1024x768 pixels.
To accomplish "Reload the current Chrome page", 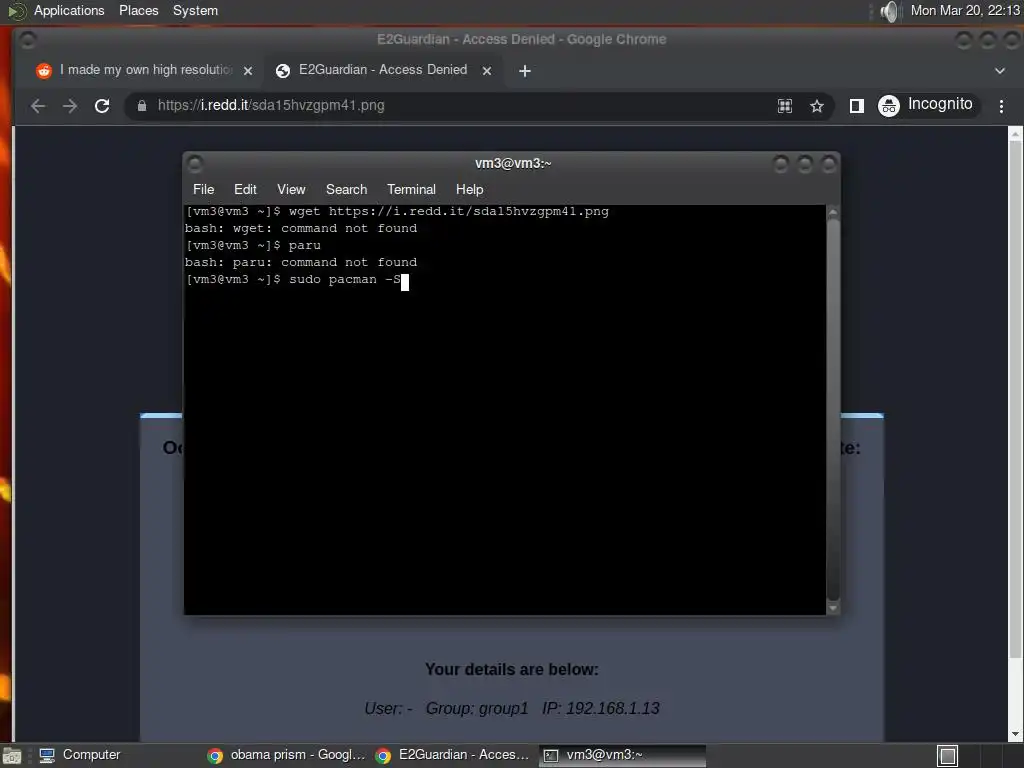I will [102, 106].
